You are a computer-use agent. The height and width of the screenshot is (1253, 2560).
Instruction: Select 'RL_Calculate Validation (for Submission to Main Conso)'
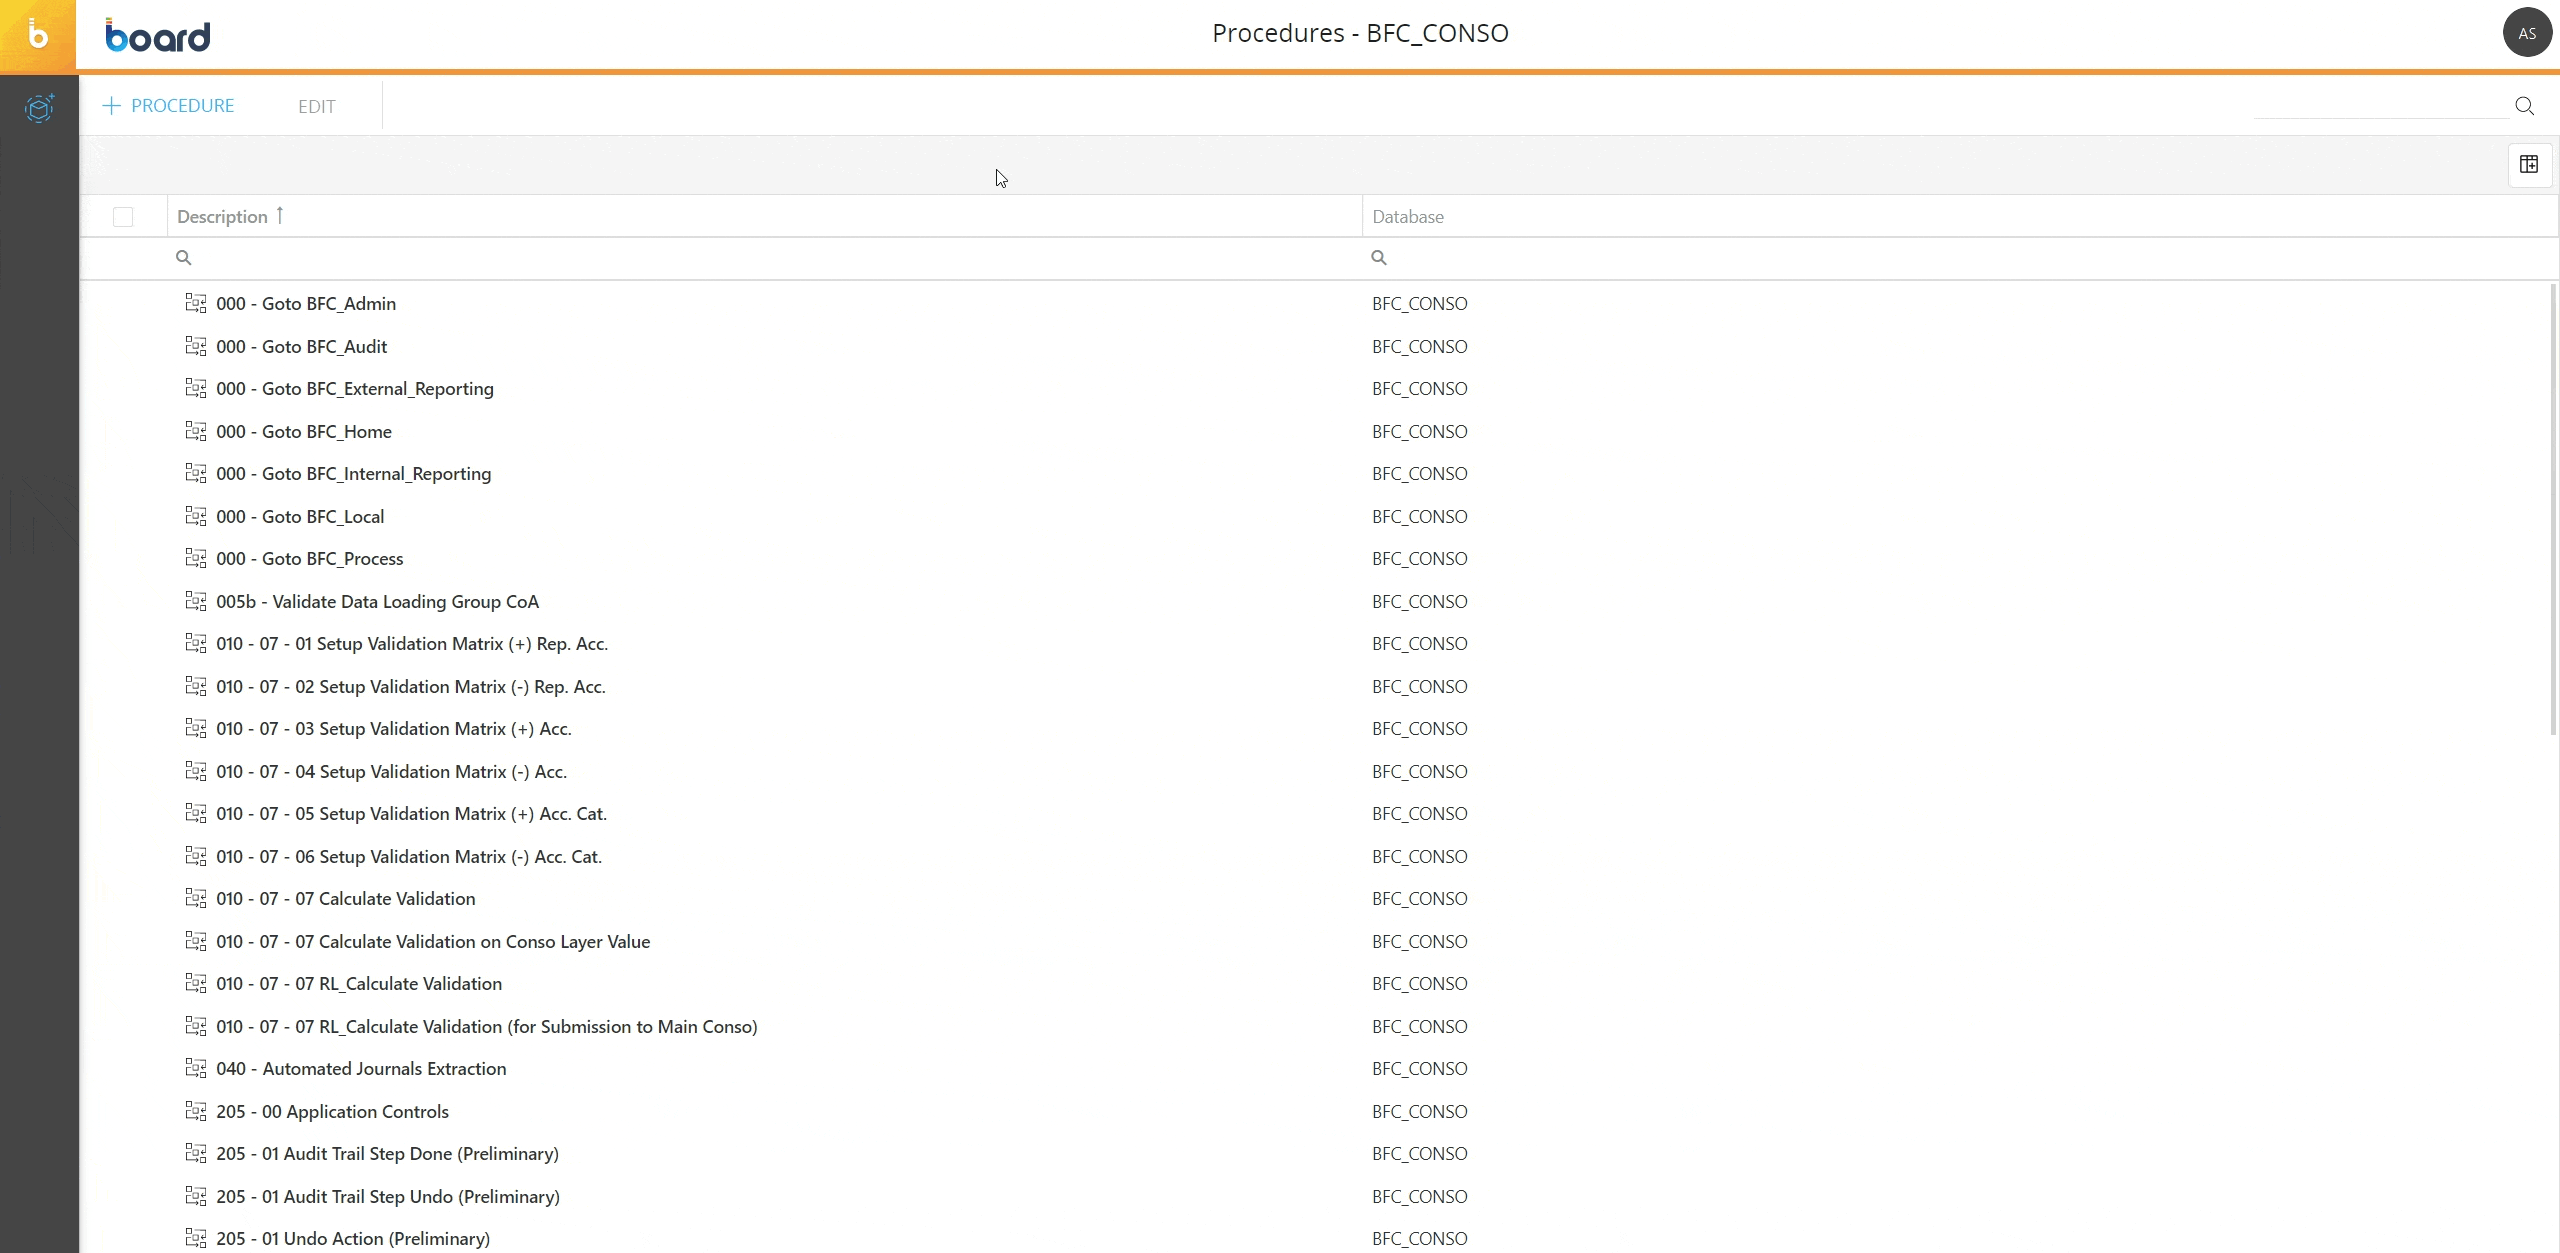tap(487, 1026)
